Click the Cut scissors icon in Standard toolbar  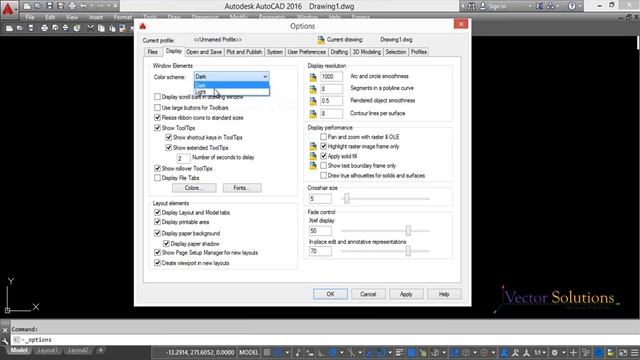(90, 28)
